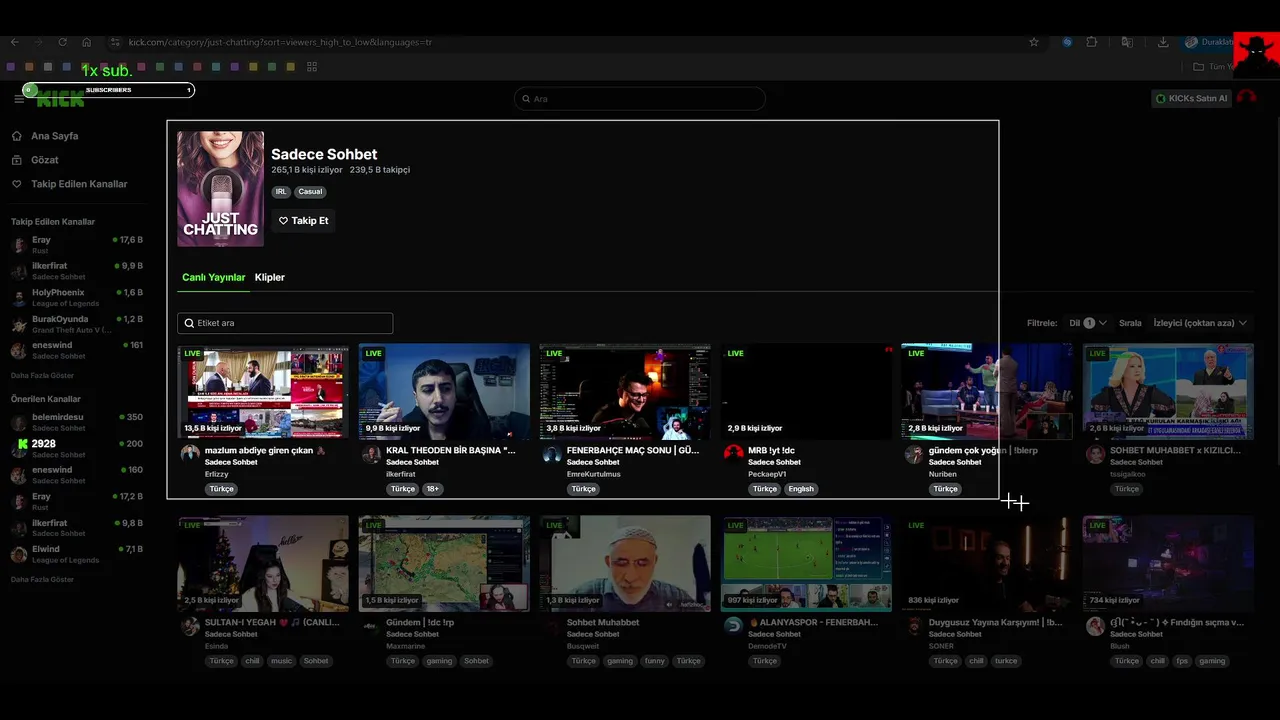
Task: Open HolyPhoenix channel in sidebar
Action: (x=77, y=297)
